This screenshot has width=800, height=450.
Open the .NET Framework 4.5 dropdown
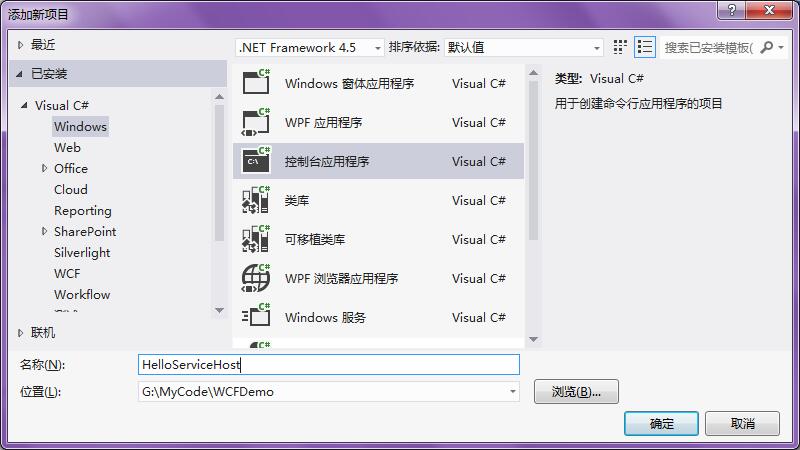tap(310, 47)
